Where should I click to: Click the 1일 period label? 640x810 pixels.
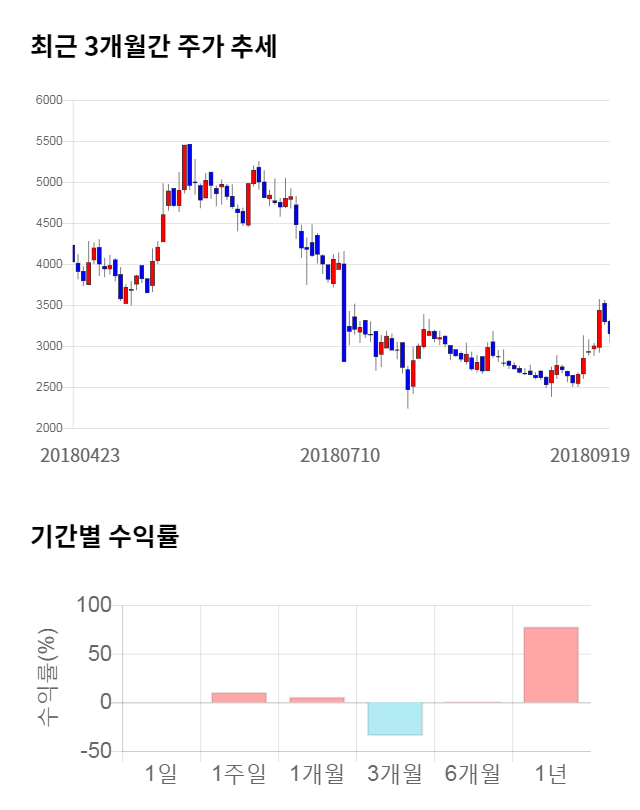(x=161, y=773)
